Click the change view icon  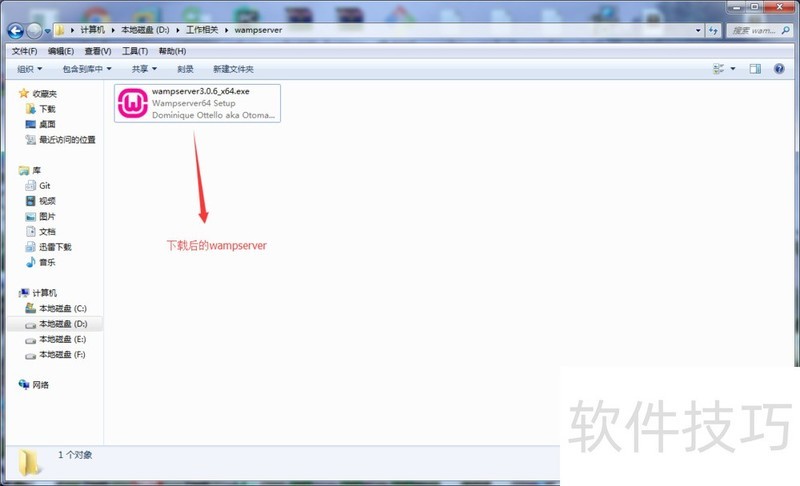tap(719, 68)
